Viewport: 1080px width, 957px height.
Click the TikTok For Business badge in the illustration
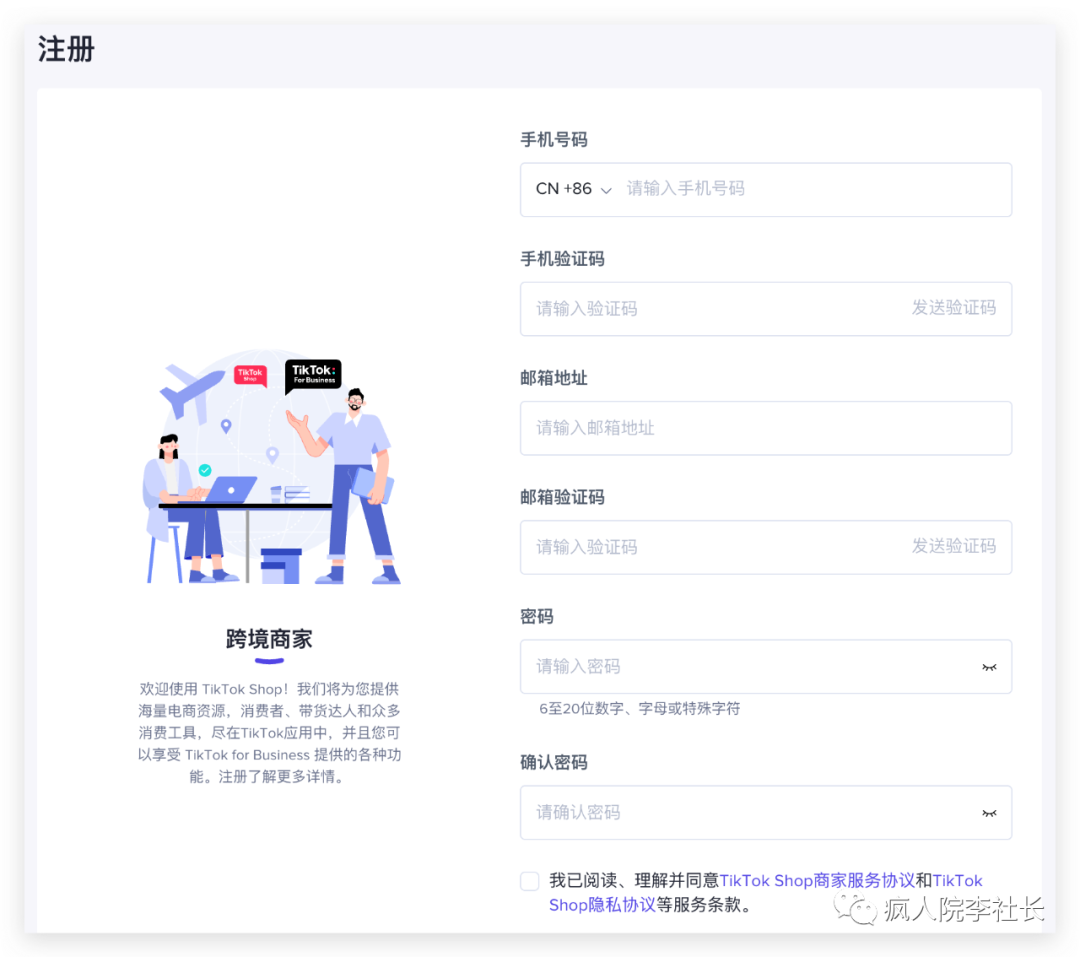pos(313,376)
